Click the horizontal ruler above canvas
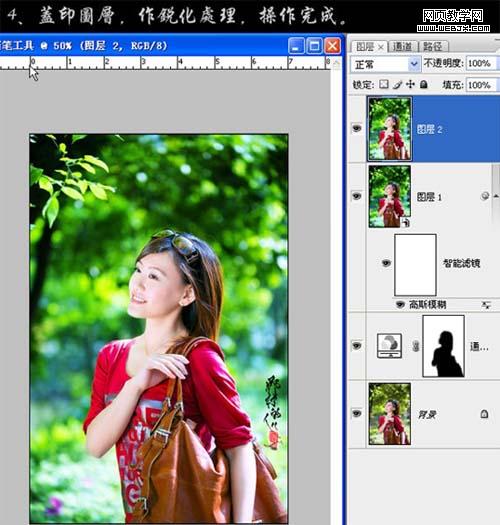This screenshot has width=500, height=525. coord(165,63)
